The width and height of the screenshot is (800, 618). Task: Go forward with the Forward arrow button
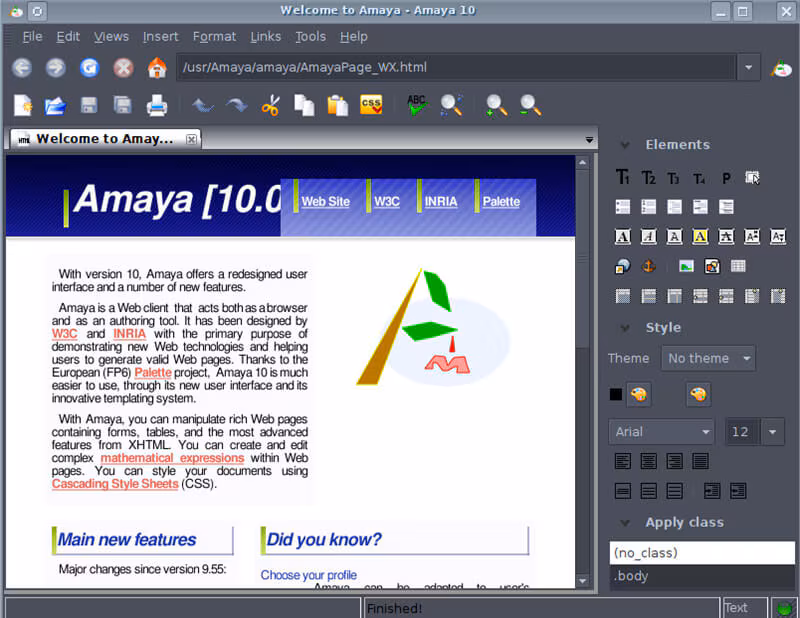[x=56, y=67]
